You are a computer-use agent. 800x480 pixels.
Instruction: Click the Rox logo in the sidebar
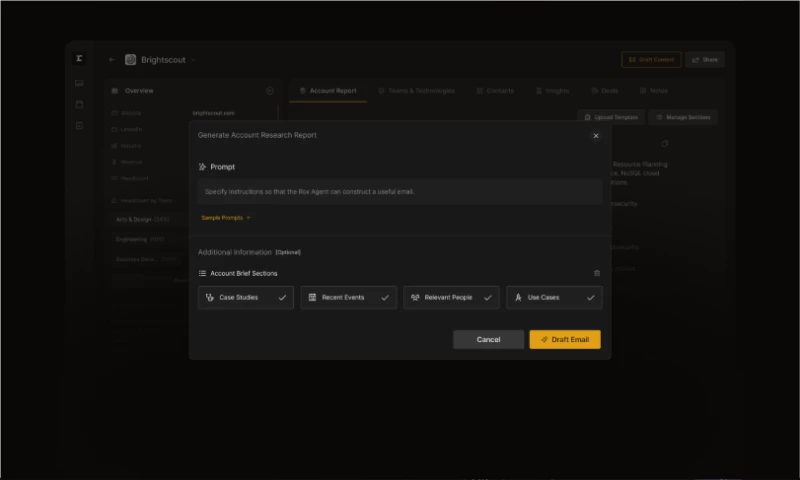point(79,59)
